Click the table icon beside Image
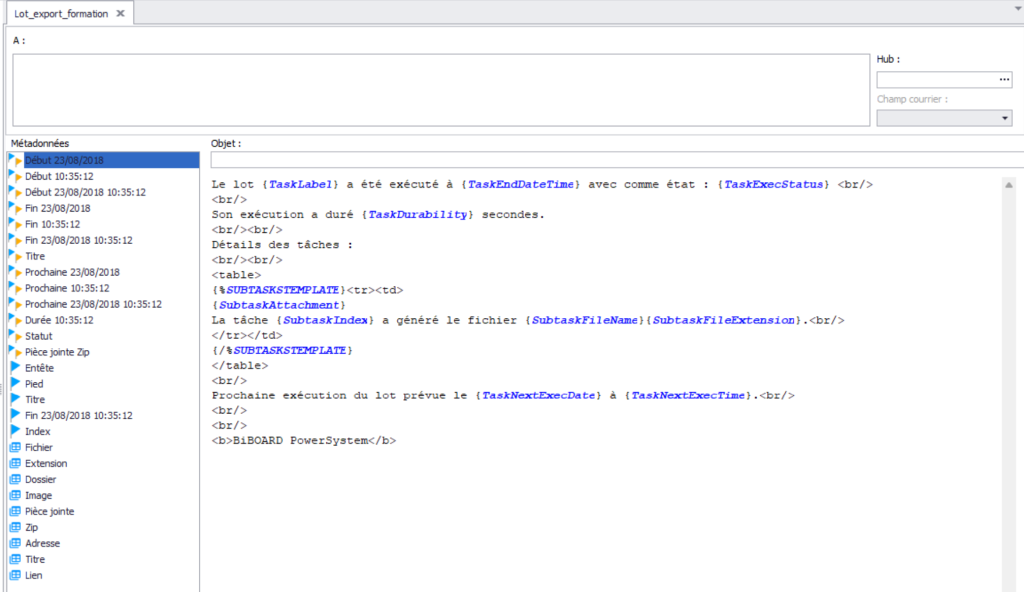 [x=15, y=495]
